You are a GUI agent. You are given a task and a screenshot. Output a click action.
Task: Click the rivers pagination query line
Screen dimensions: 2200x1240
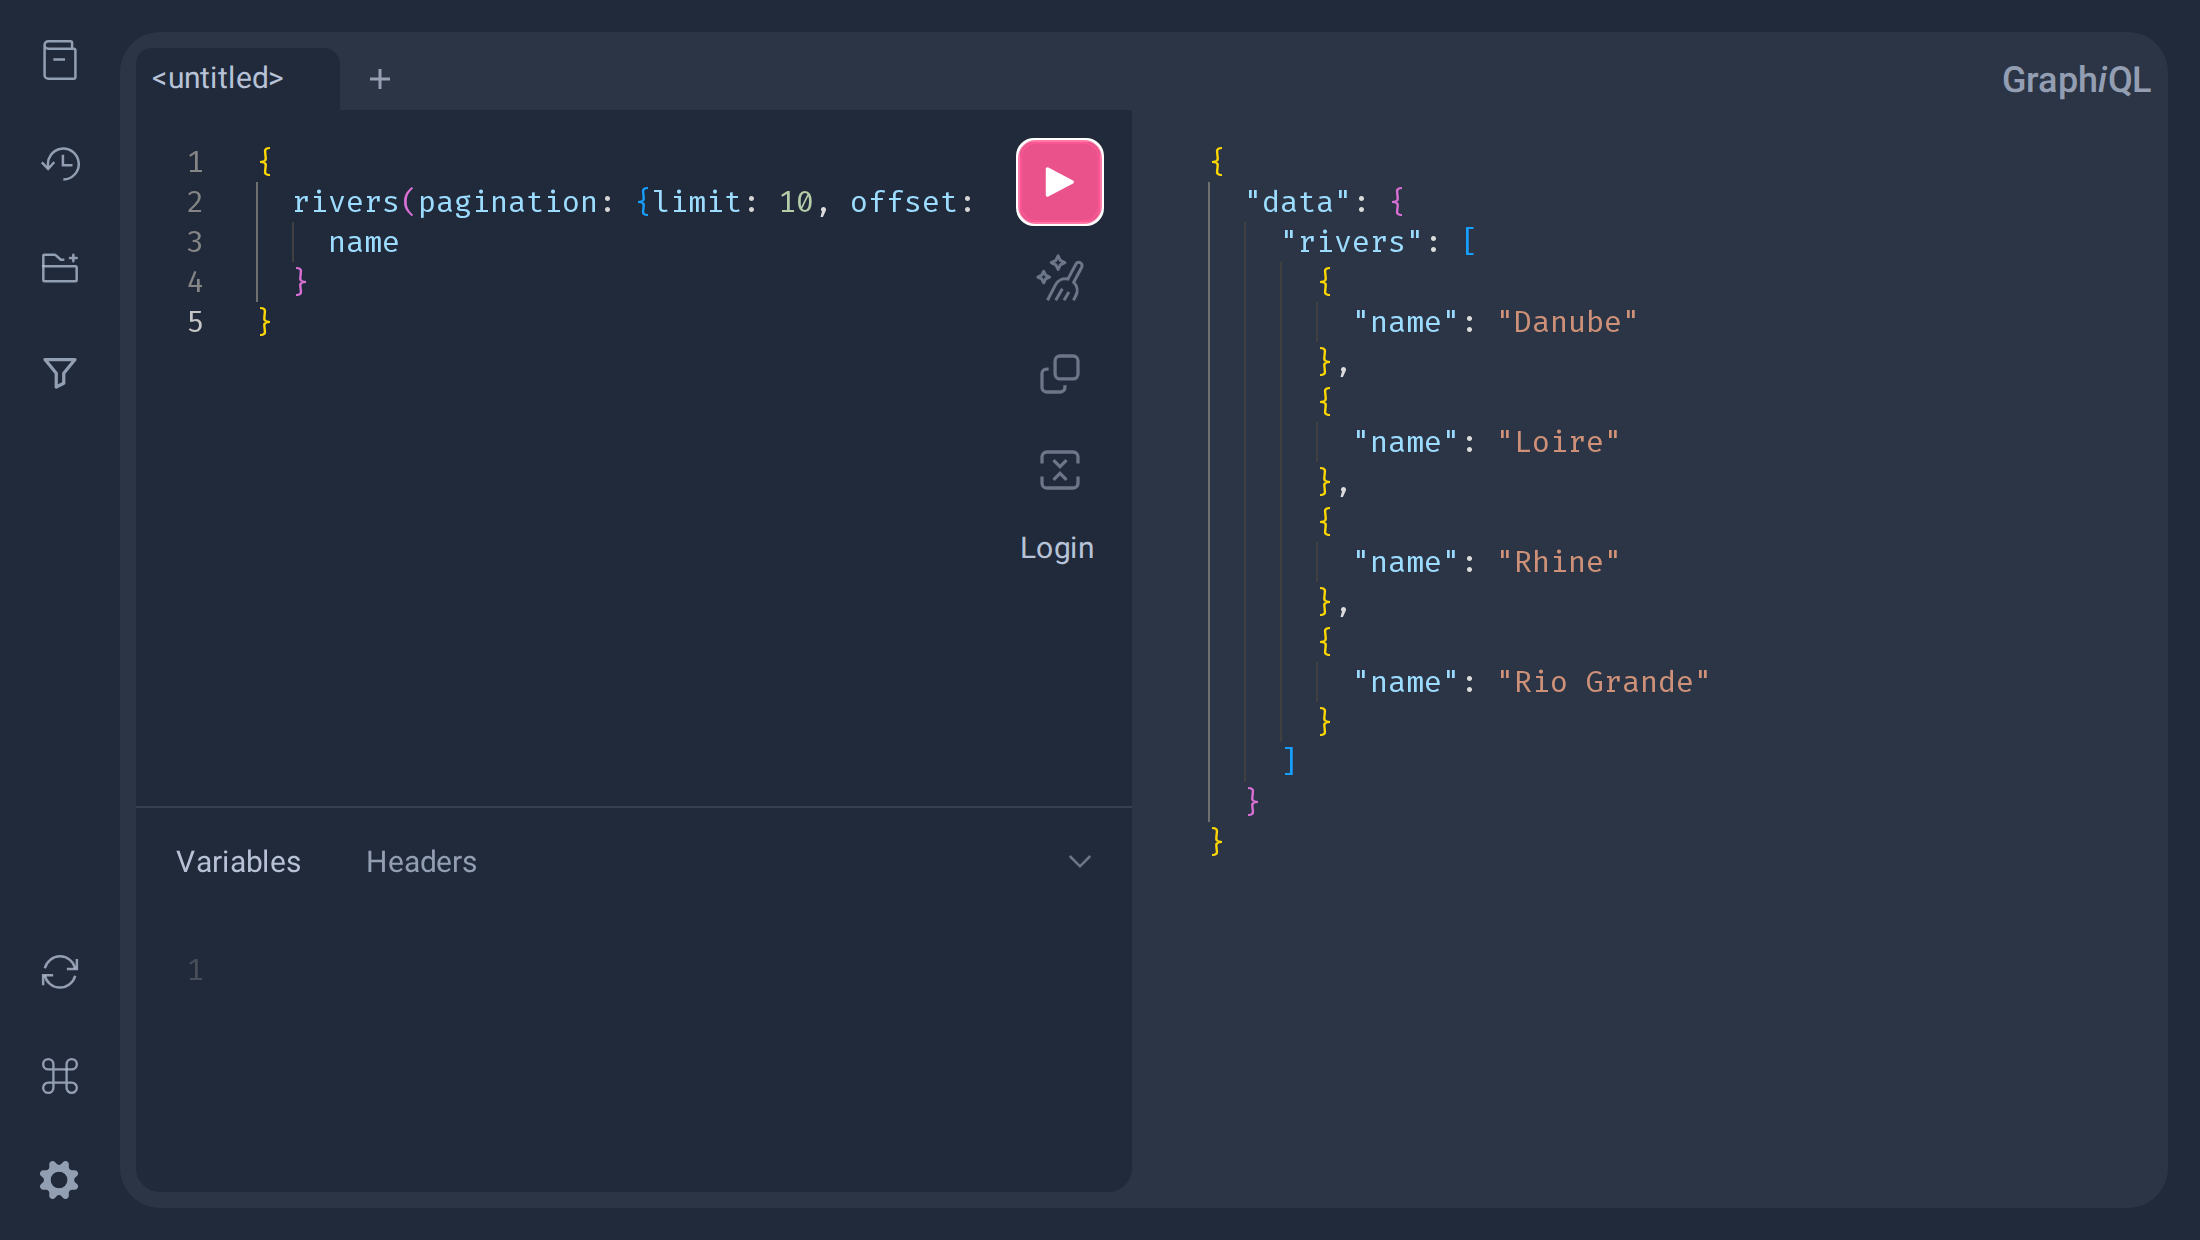click(633, 202)
